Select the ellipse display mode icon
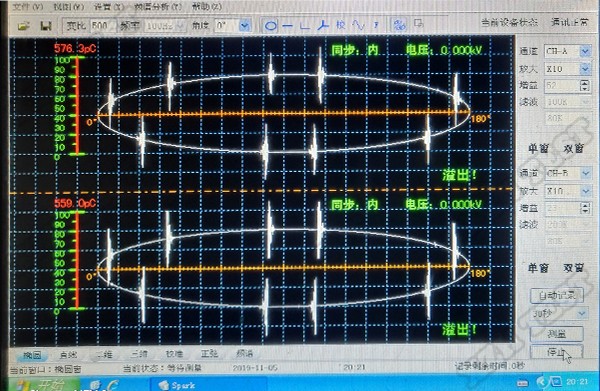 pos(271,26)
